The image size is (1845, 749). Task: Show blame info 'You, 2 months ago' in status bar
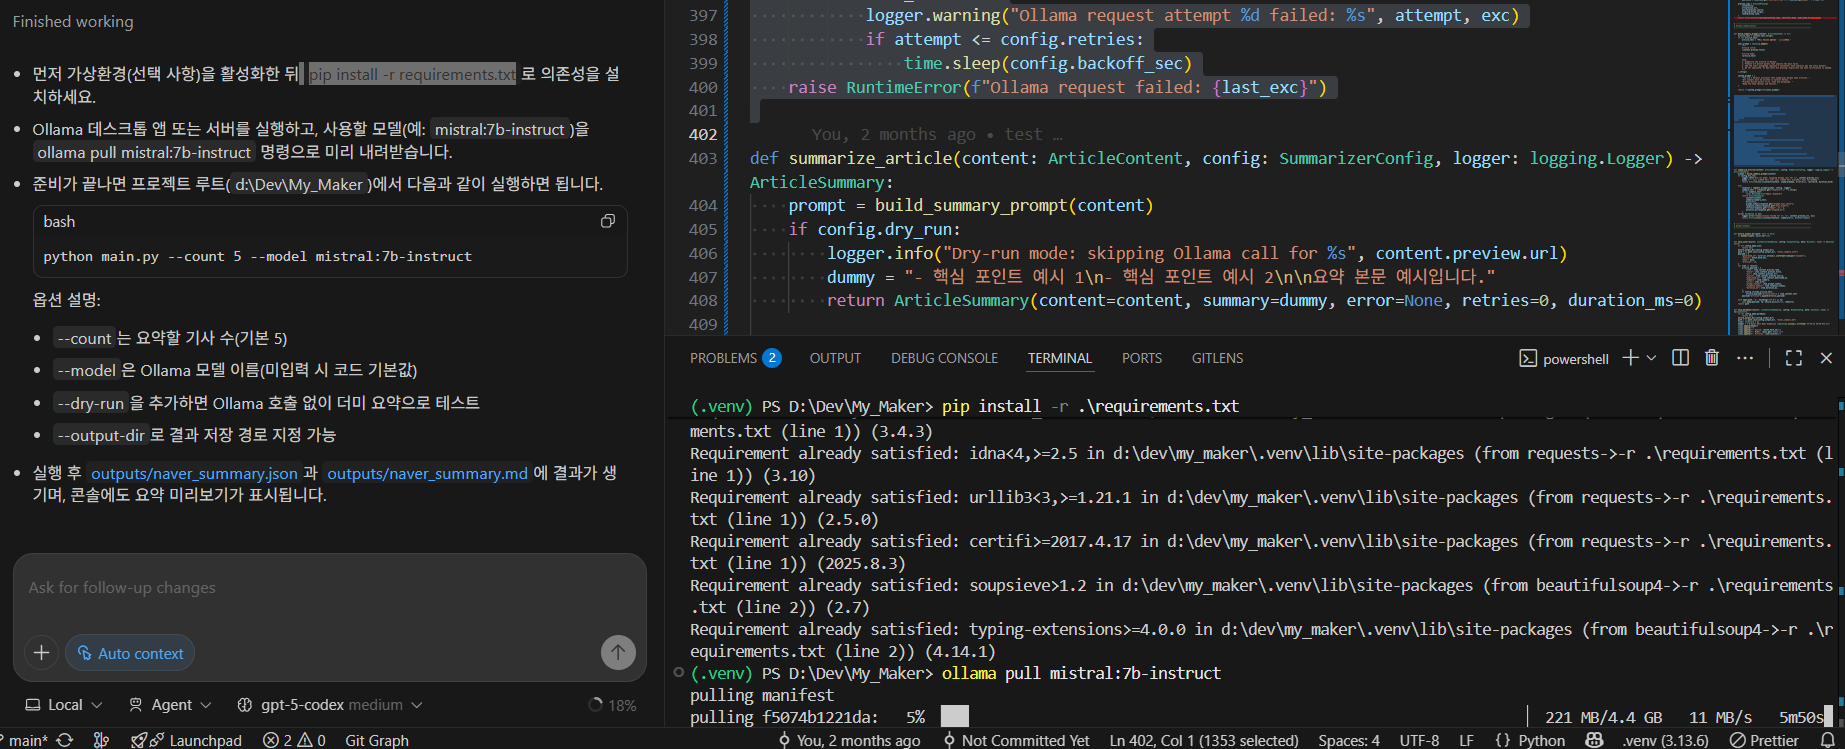pos(849,740)
